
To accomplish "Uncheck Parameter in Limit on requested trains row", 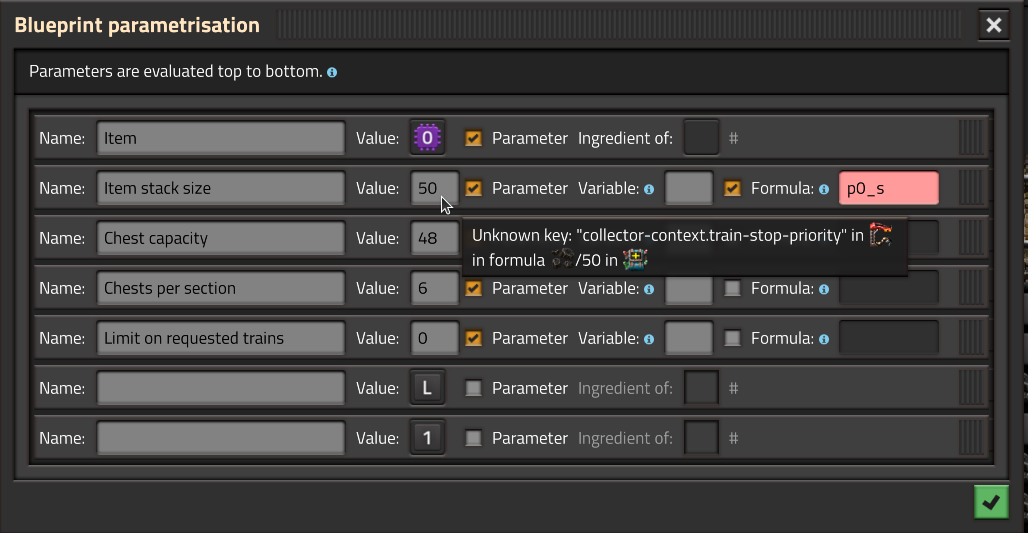I will pyautogui.click(x=473, y=338).
